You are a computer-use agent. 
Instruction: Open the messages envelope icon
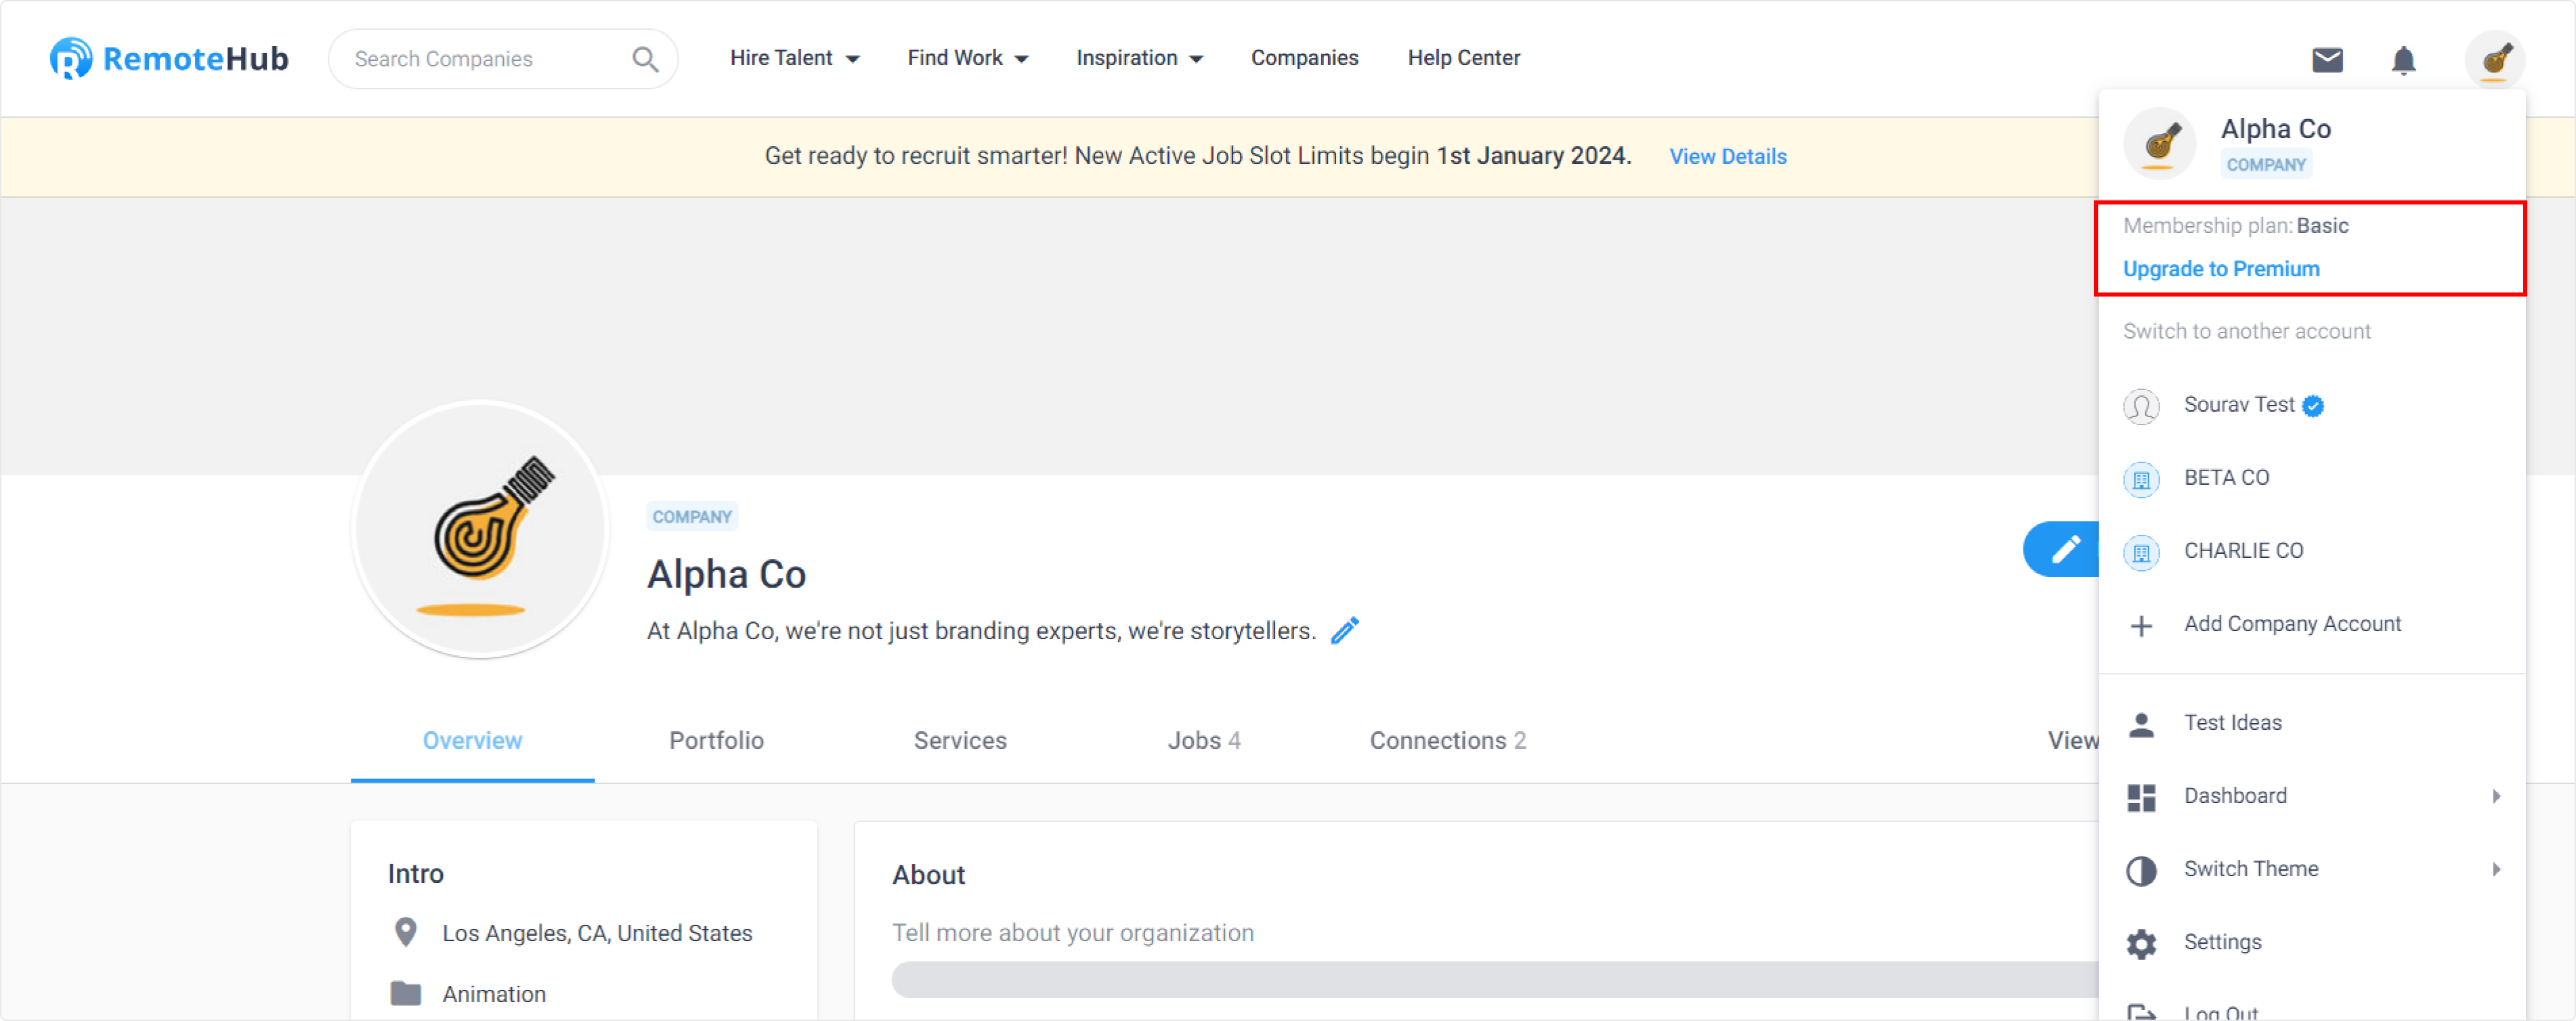[x=2327, y=60]
